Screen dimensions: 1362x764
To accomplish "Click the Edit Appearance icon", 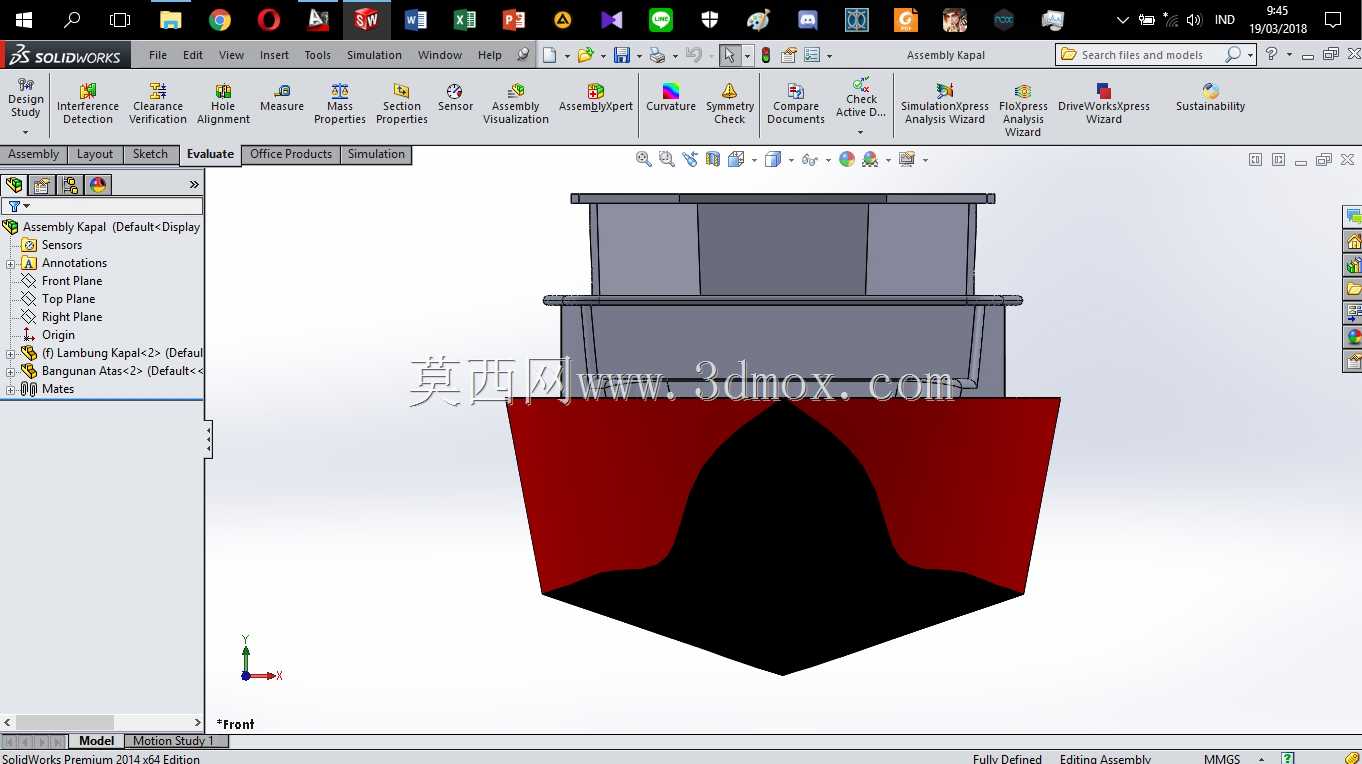I will tap(847, 159).
